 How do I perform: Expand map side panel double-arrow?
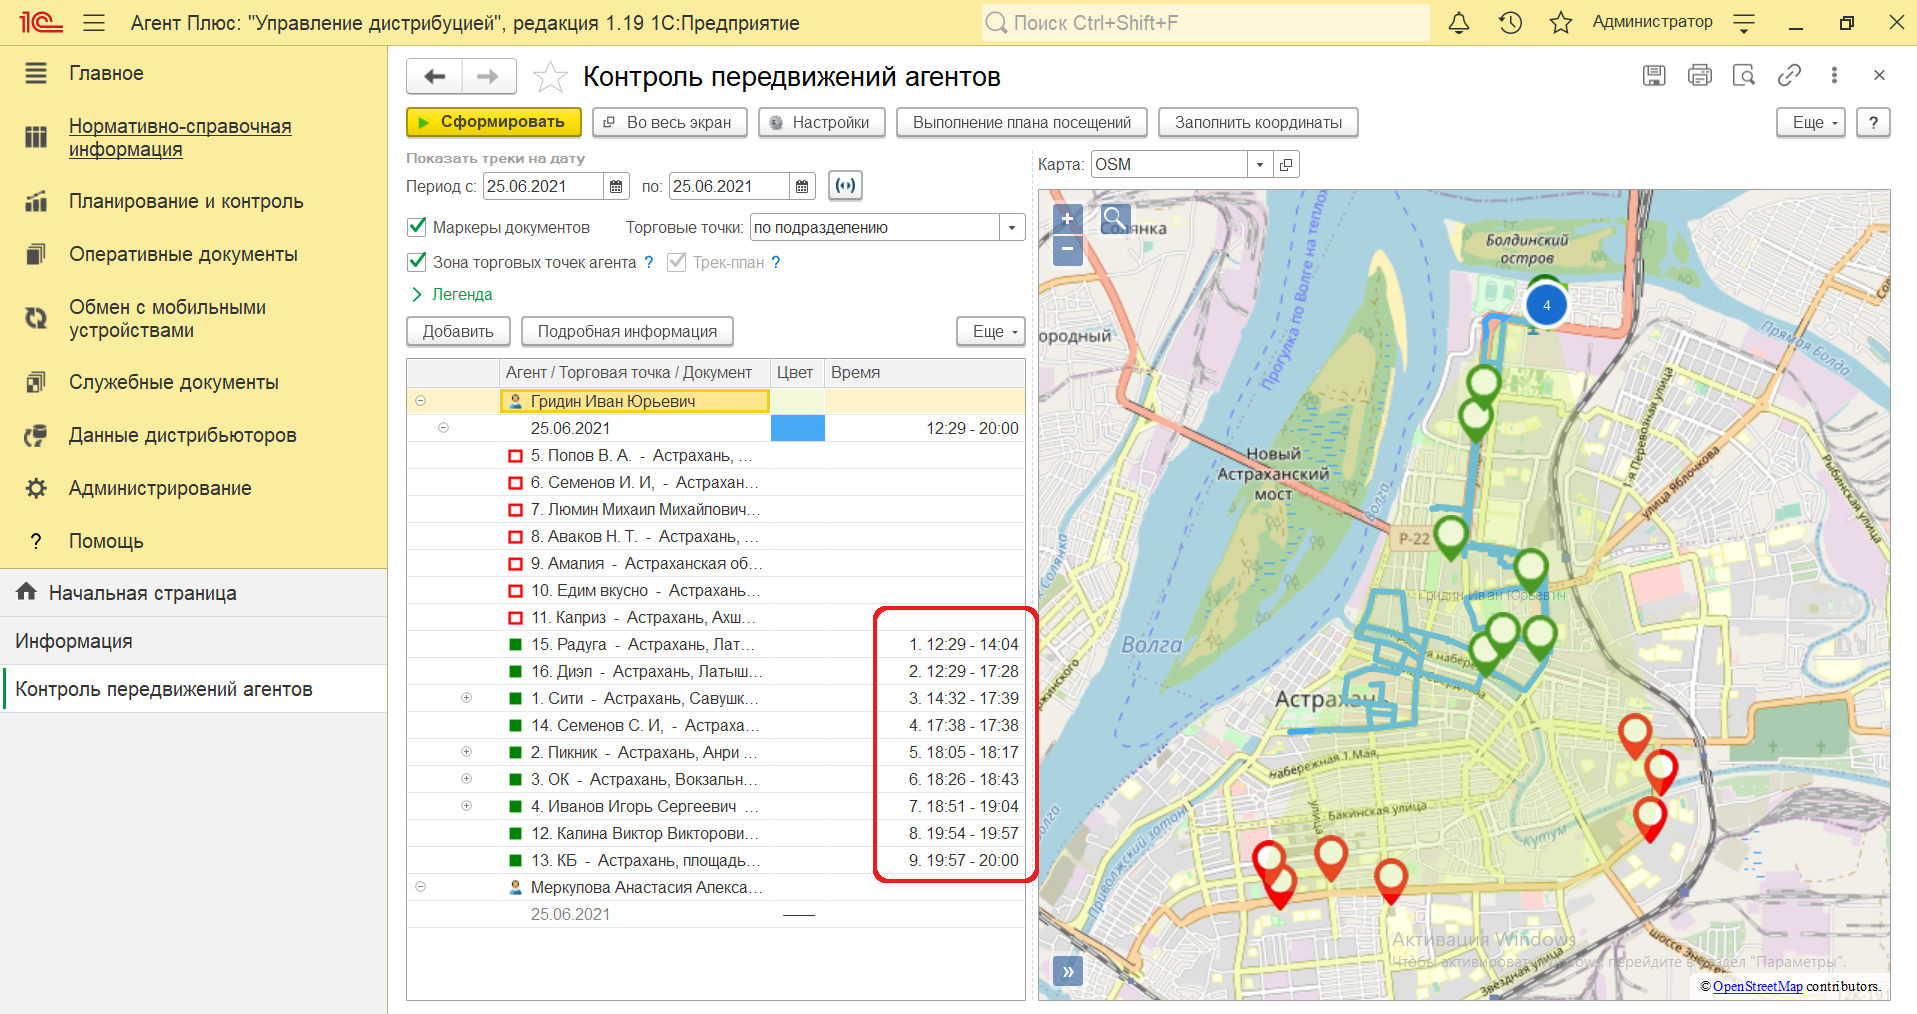click(x=1068, y=971)
